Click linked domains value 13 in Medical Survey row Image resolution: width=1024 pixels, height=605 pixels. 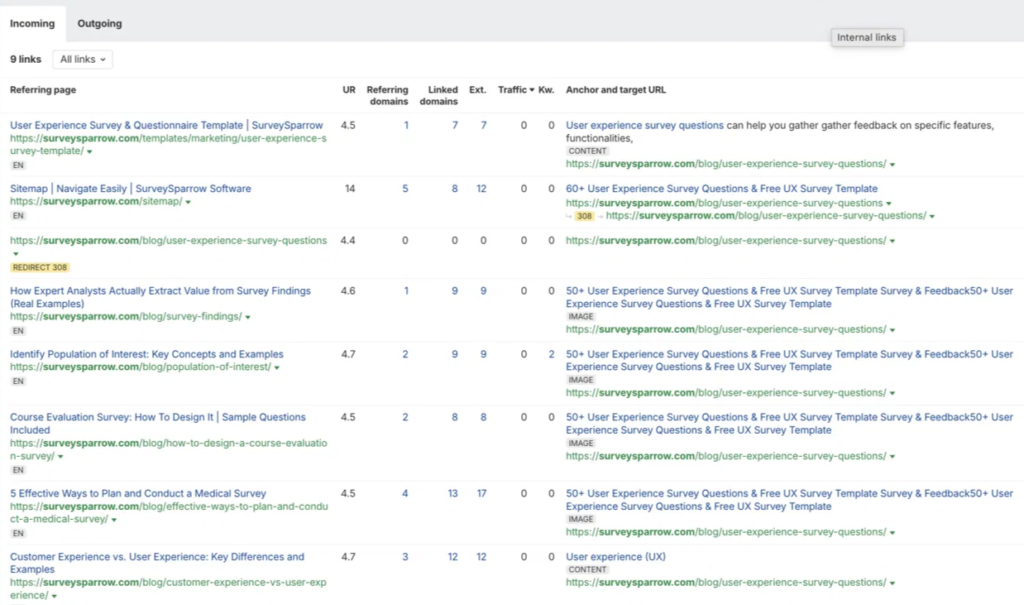point(453,493)
